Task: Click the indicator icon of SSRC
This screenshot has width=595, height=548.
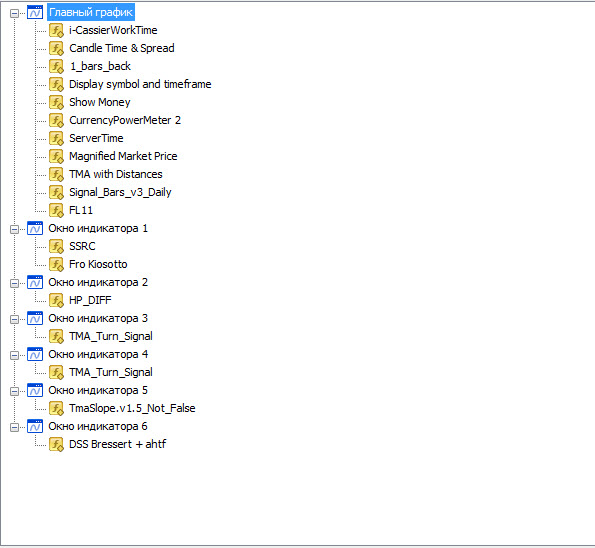Action: click(57, 247)
